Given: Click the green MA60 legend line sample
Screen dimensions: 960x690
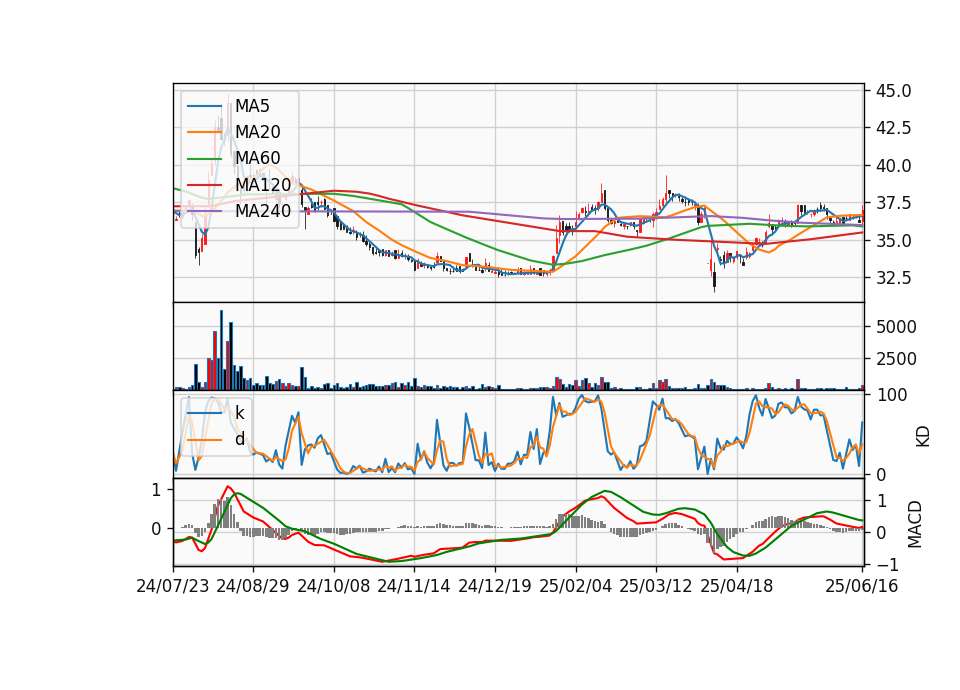Looking at the screenshot, I should (204, 158).
